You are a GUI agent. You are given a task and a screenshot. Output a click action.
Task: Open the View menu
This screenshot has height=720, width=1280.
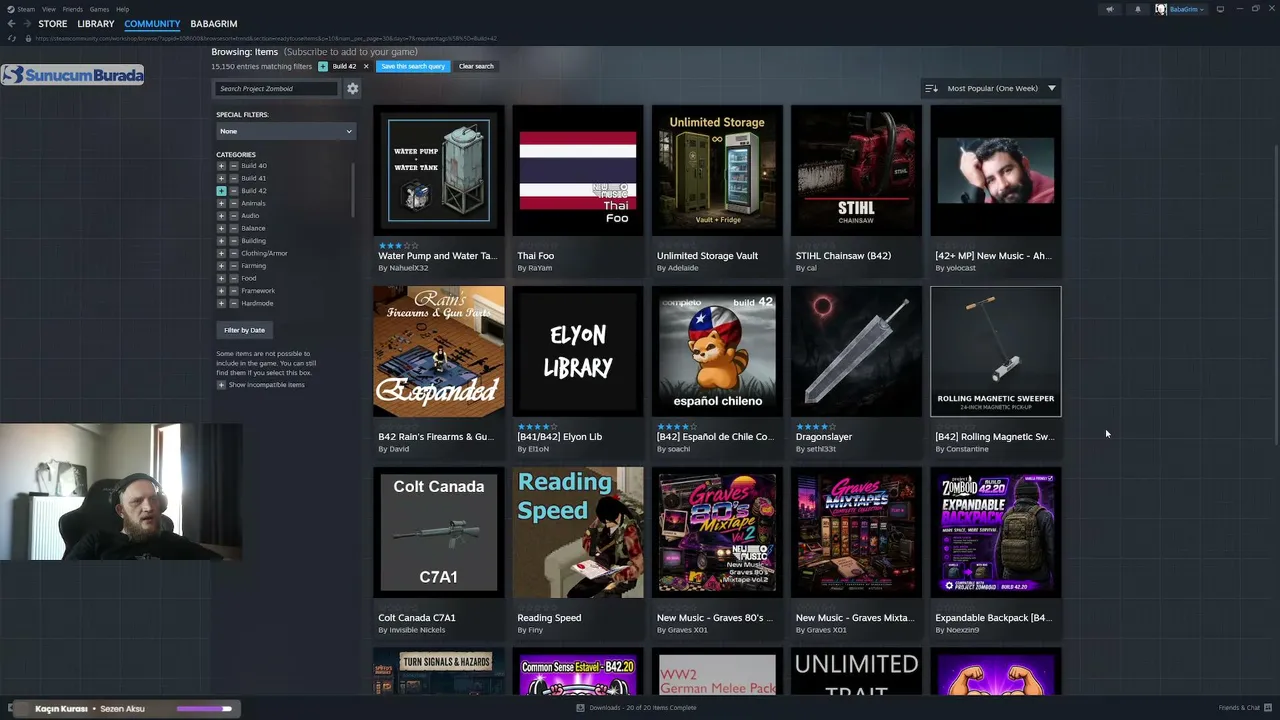coord(48,9)
